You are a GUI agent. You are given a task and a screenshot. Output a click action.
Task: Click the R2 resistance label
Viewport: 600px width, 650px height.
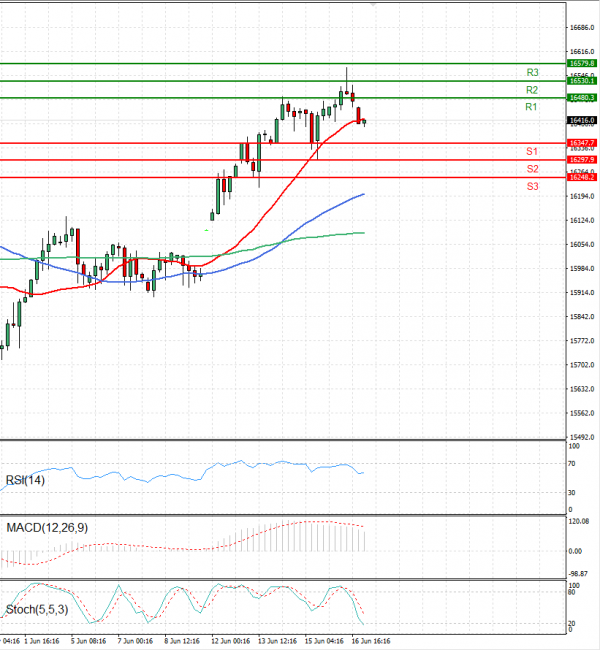click(532, 90)
